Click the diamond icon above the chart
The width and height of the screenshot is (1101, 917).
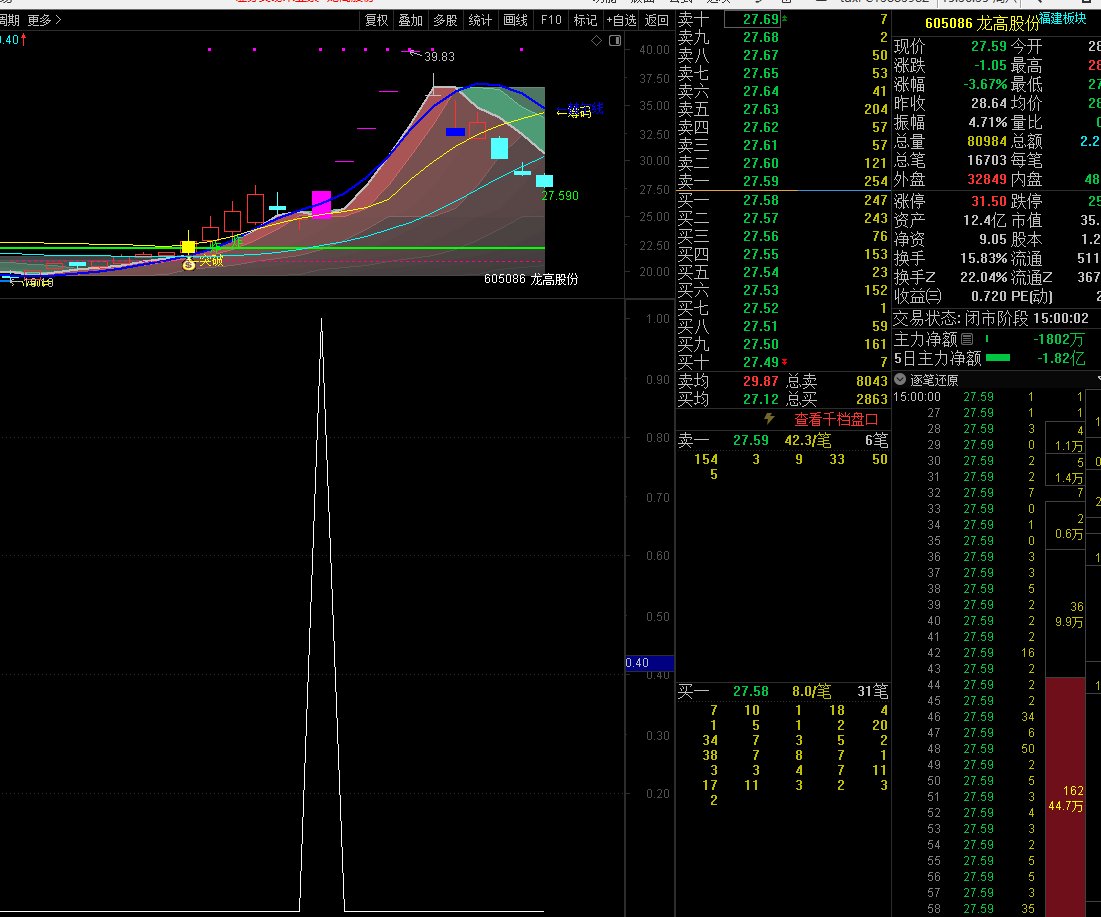(x=597, y=40)
